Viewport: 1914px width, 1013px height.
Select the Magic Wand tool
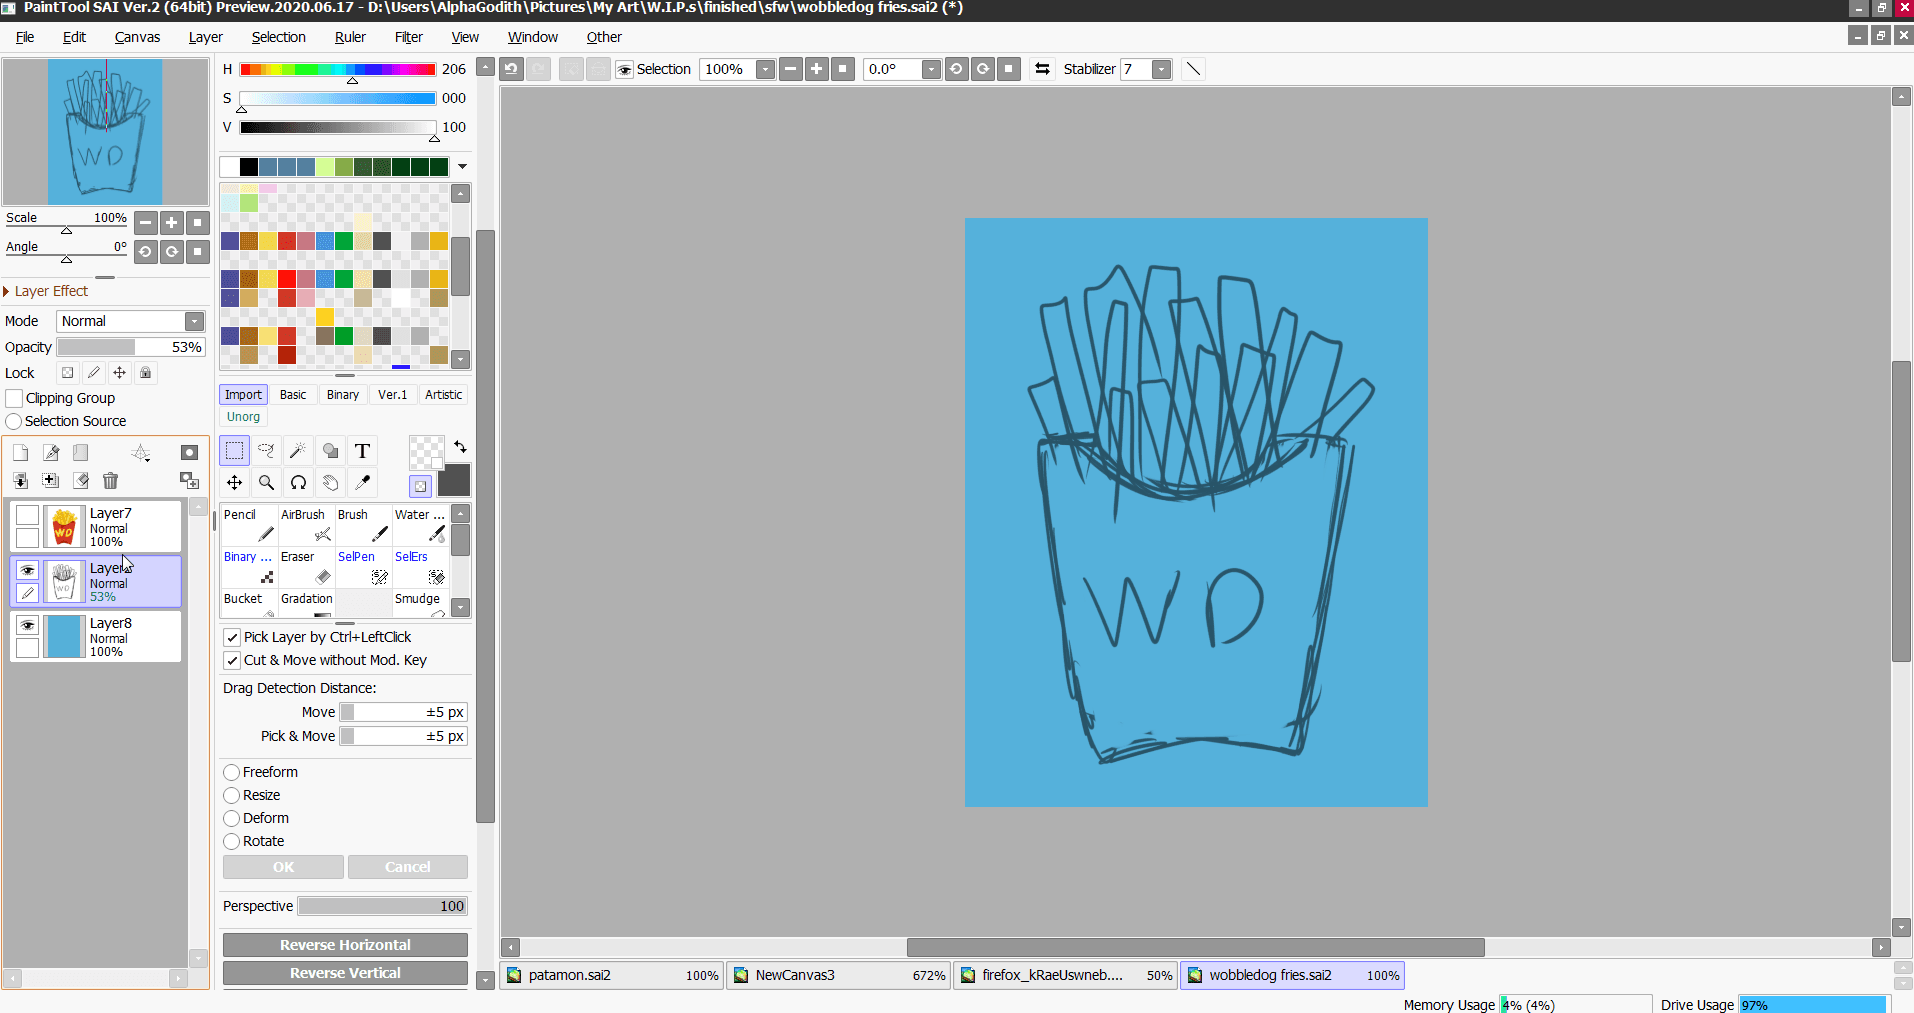pos(298,451)
